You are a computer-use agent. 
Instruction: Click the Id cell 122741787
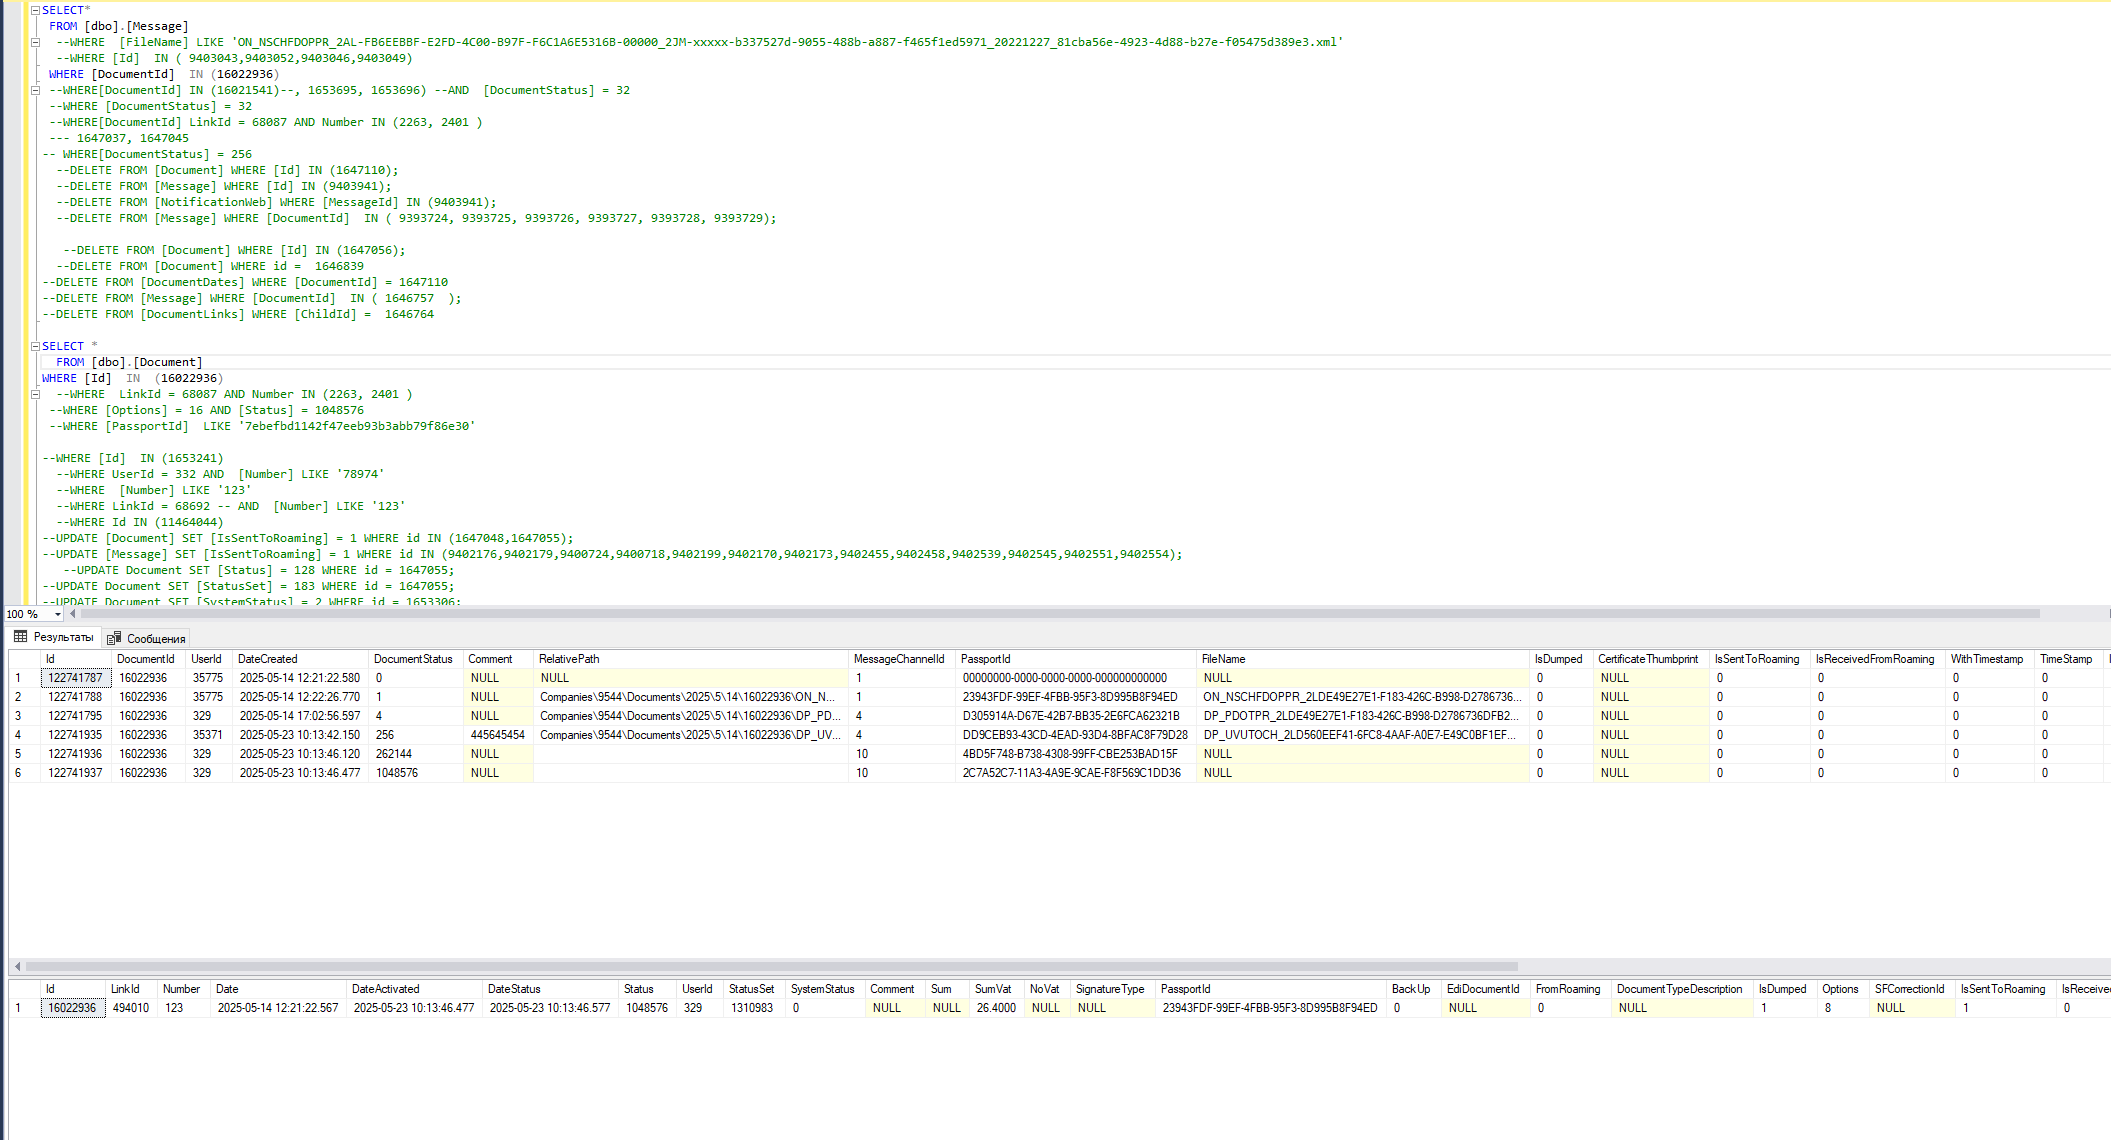tap(76, 678)
